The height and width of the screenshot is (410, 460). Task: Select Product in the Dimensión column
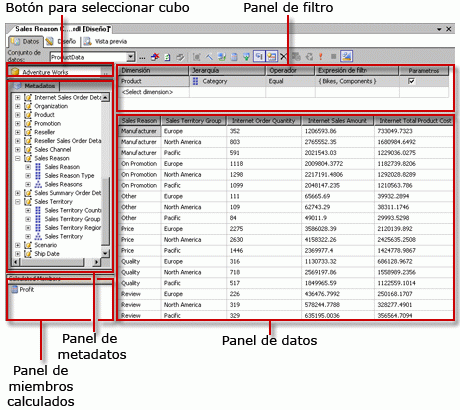click(x=153, y=81)
